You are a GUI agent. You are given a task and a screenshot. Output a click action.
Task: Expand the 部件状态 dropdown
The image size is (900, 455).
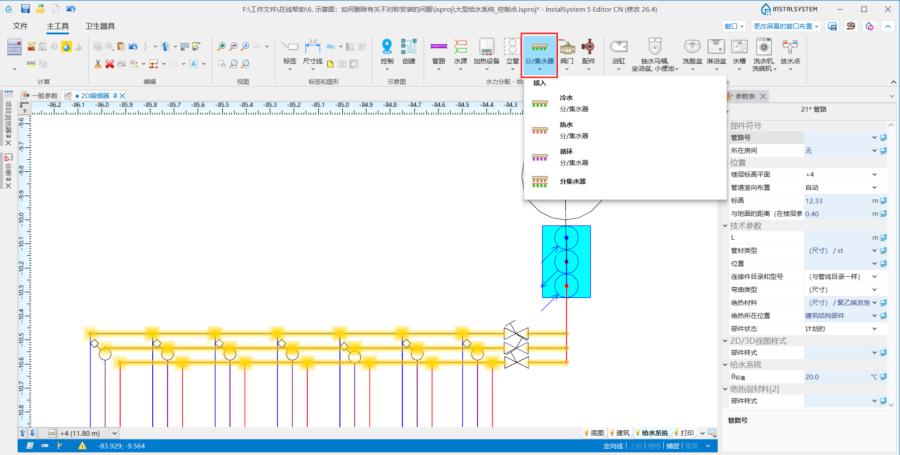click(x=873, y=328)
